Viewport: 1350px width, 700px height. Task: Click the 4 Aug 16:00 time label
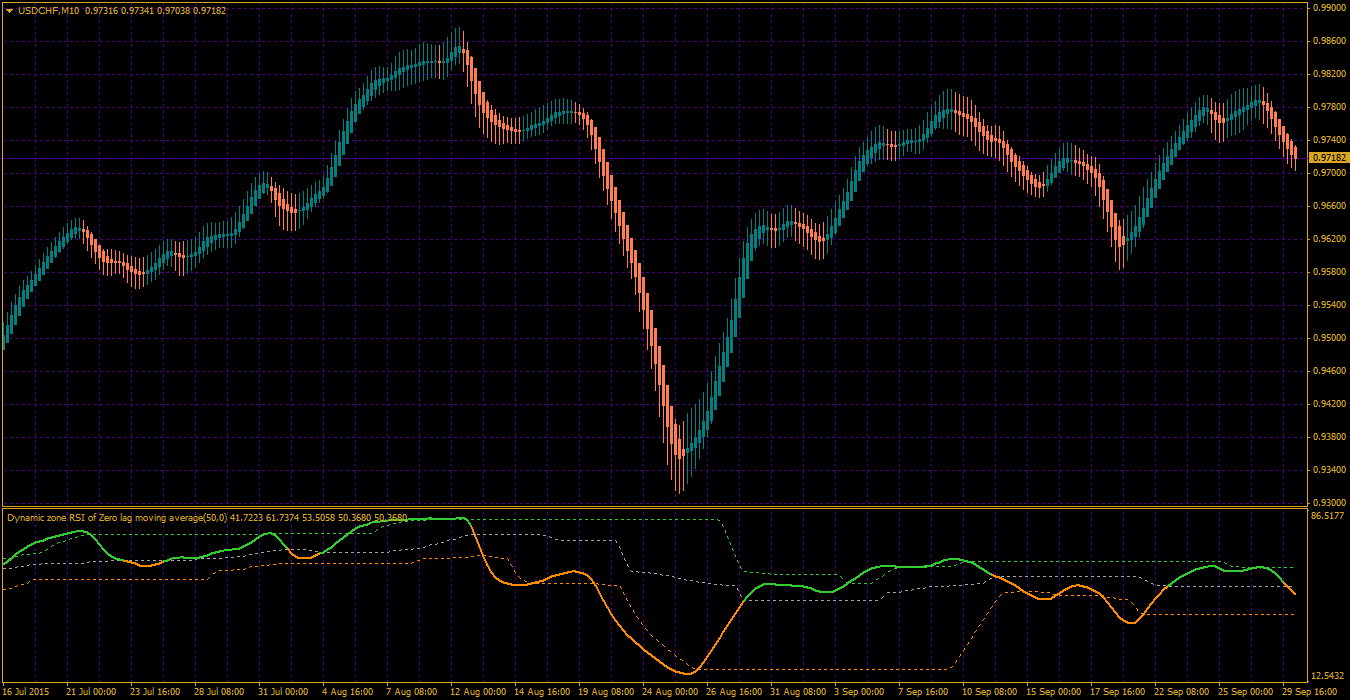347,692
